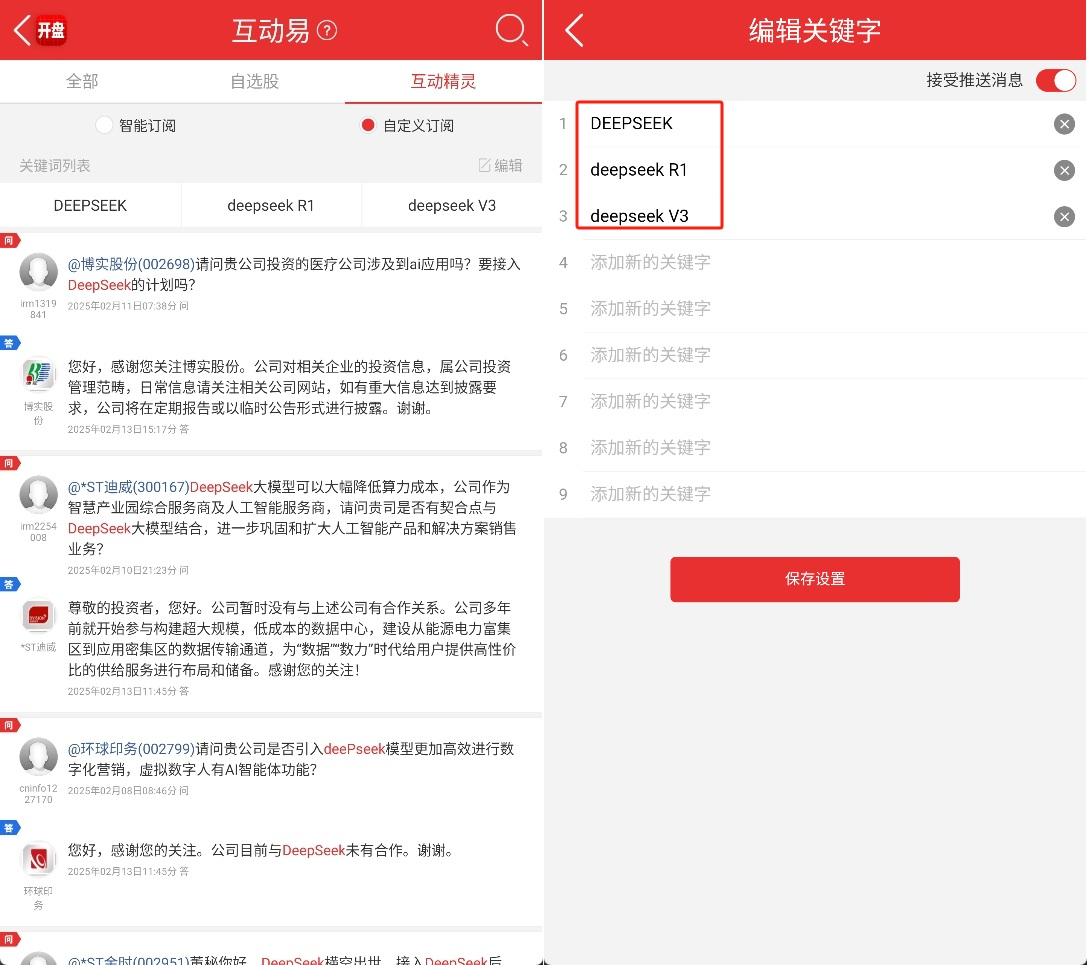1087x965 pixels.
Task: Switch to the 自选股 tab
Action: tap(254, 81)
